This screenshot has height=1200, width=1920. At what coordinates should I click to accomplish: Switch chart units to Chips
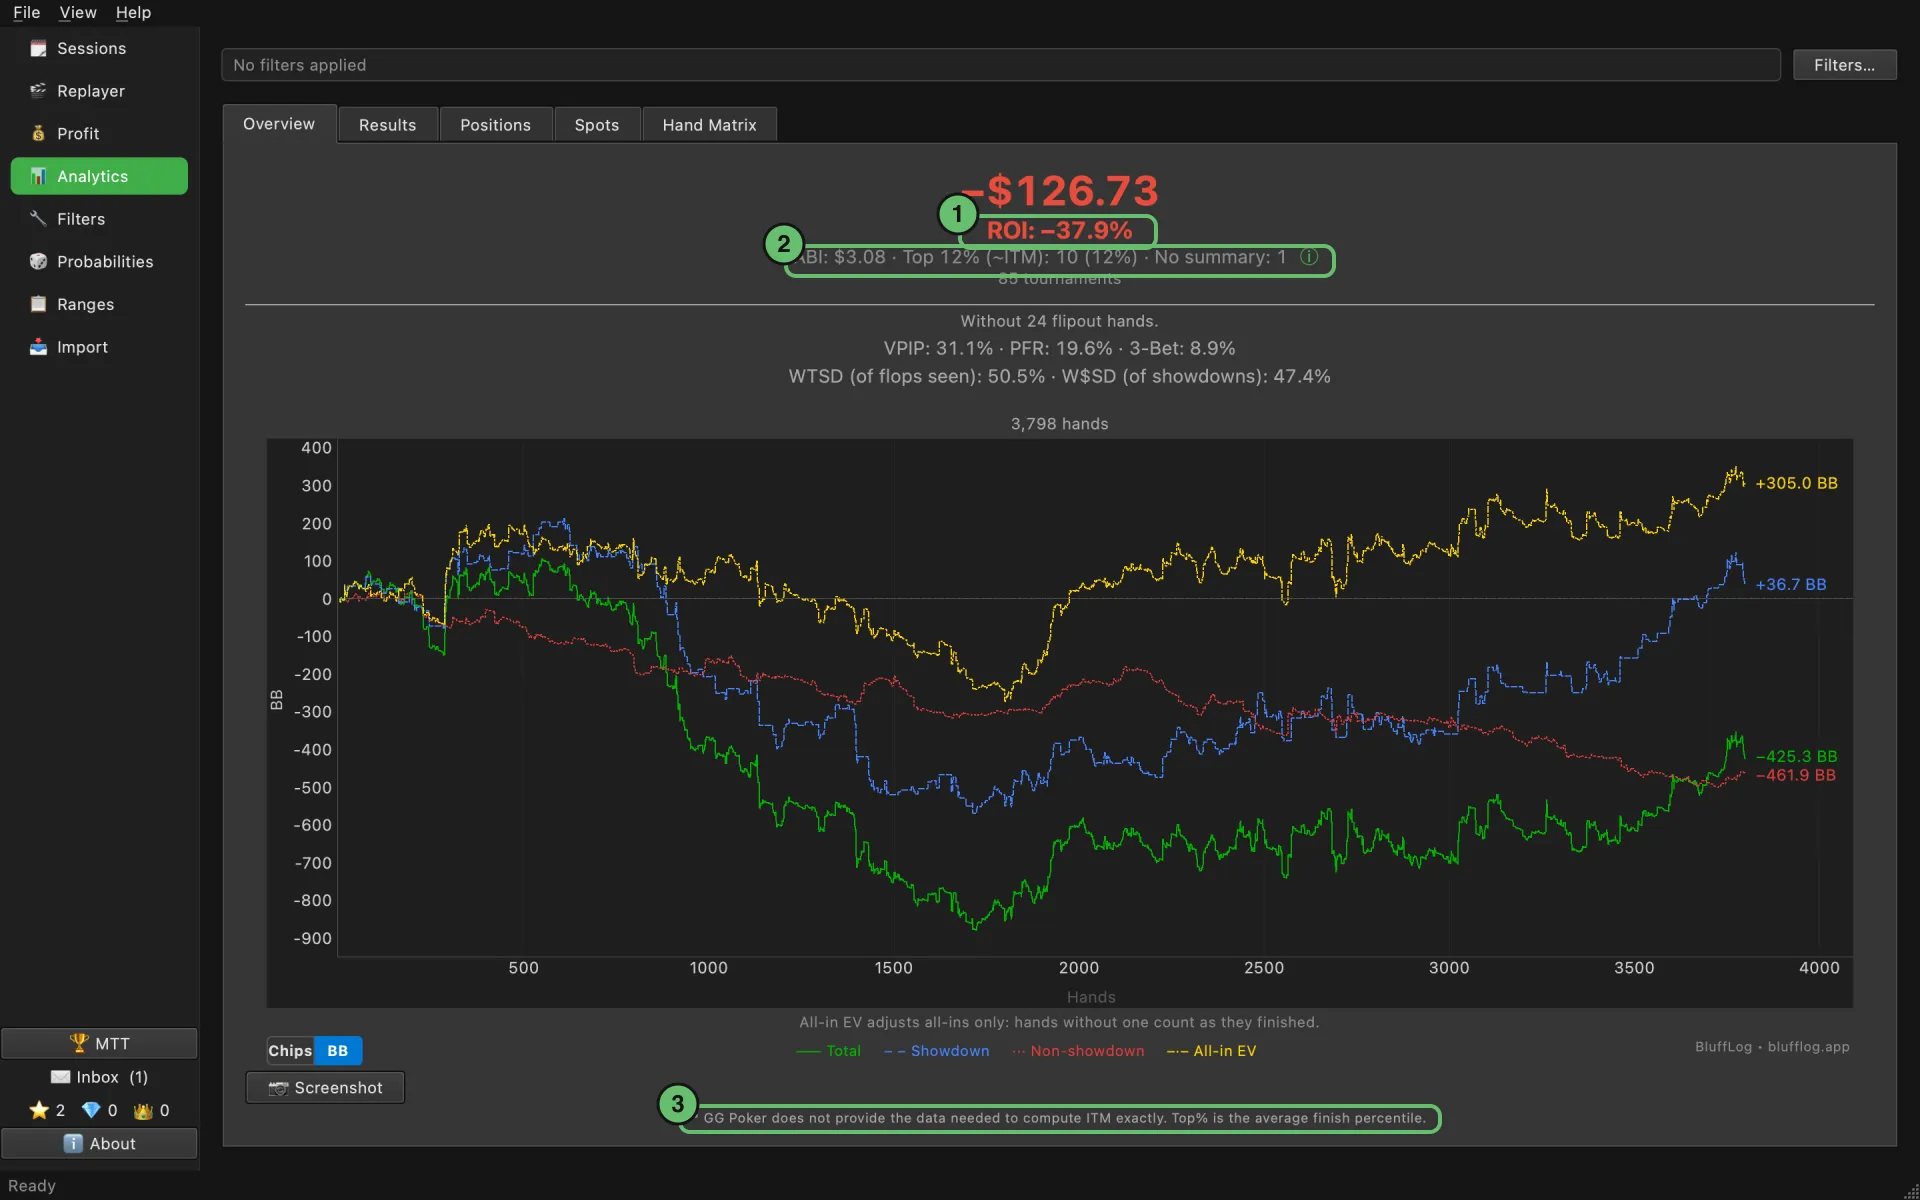click(x=290, y=1051)
